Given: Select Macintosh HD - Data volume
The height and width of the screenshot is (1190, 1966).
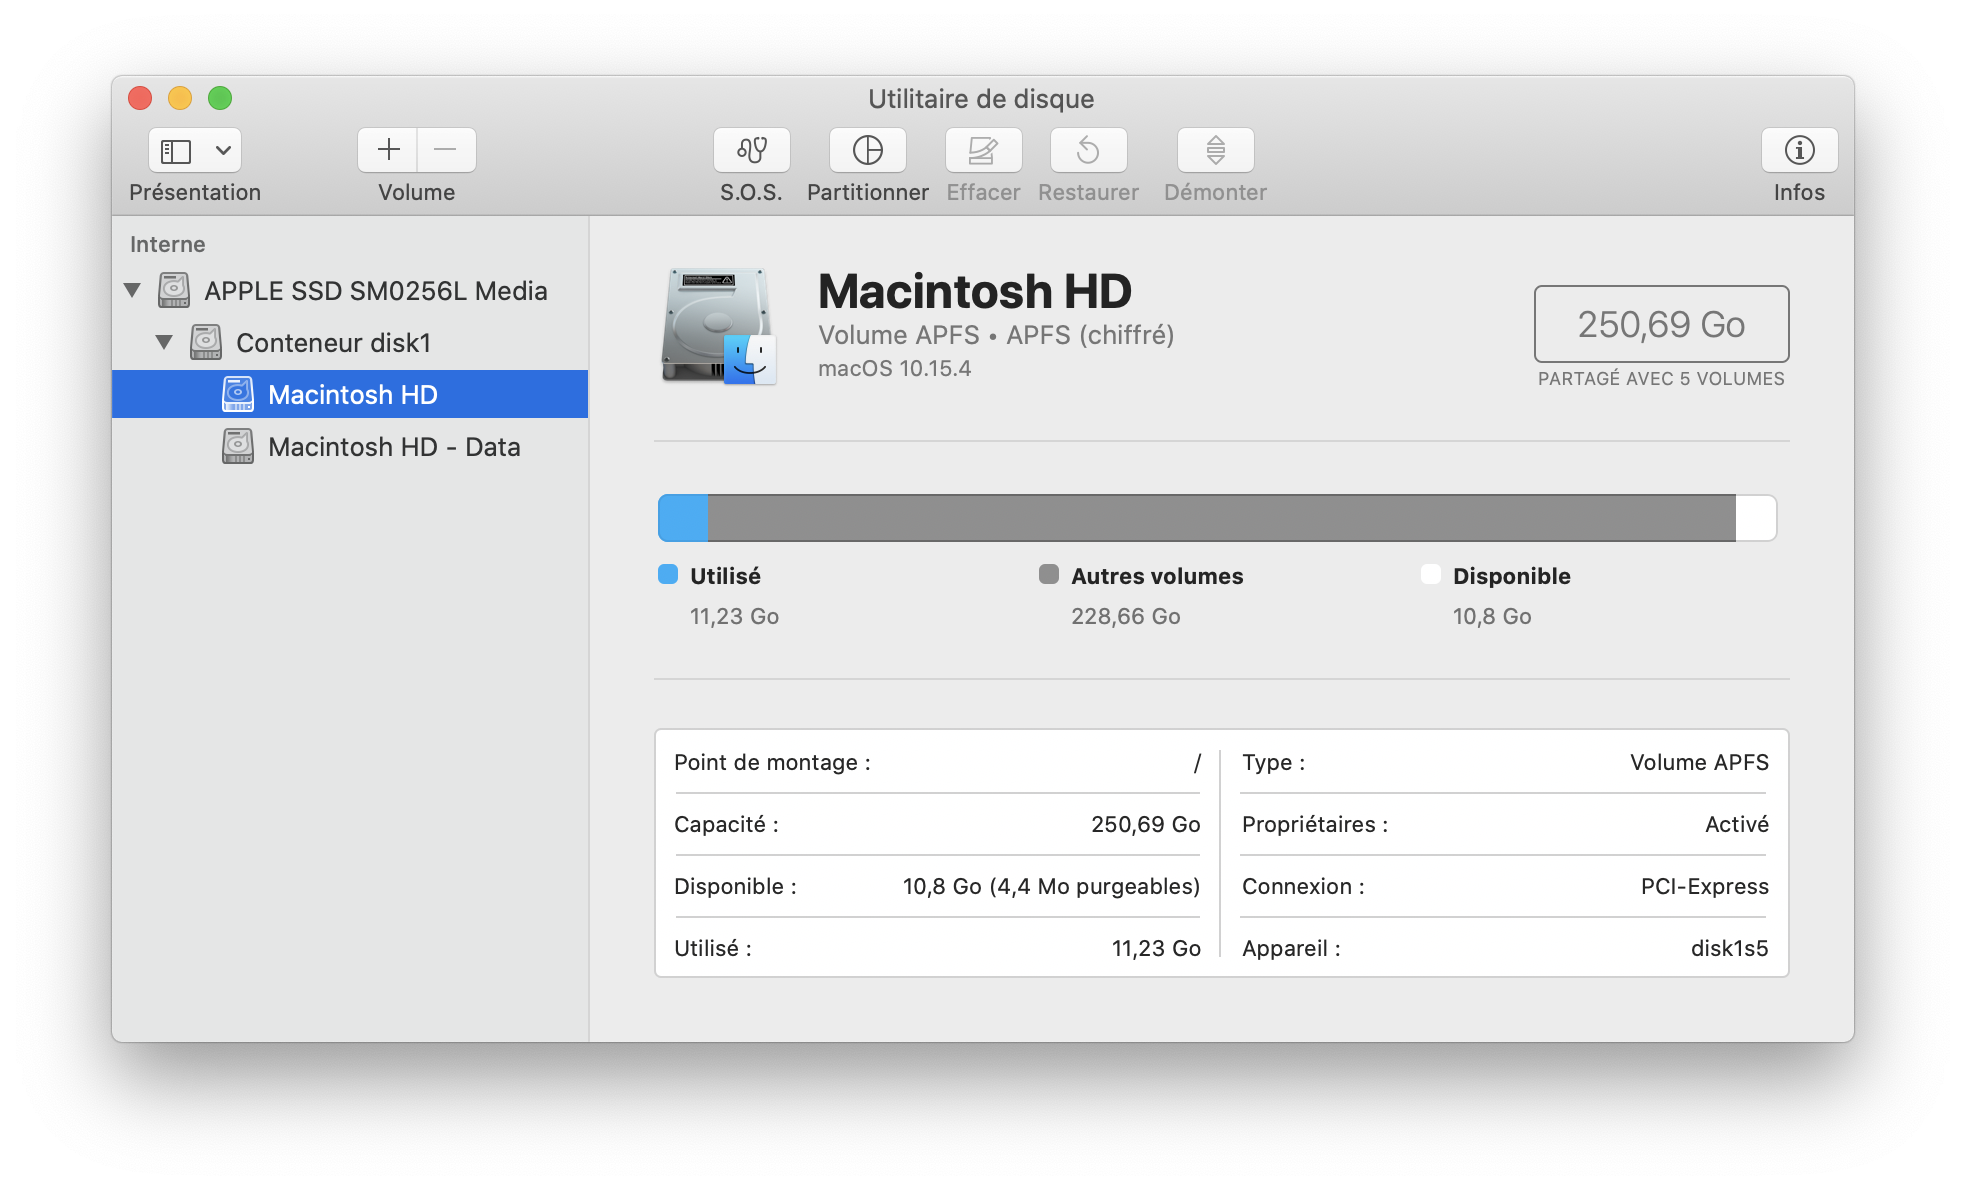Looking at the screenshot, I should [393, 447].
